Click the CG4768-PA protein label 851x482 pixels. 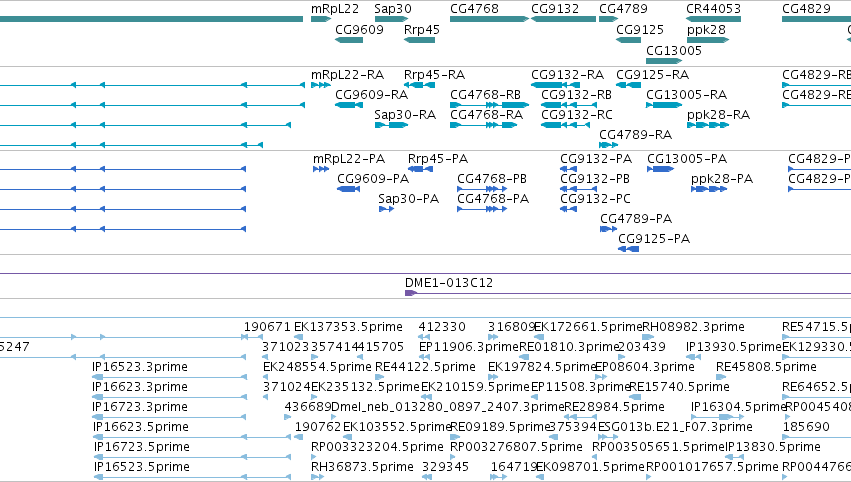click(493, 199)
